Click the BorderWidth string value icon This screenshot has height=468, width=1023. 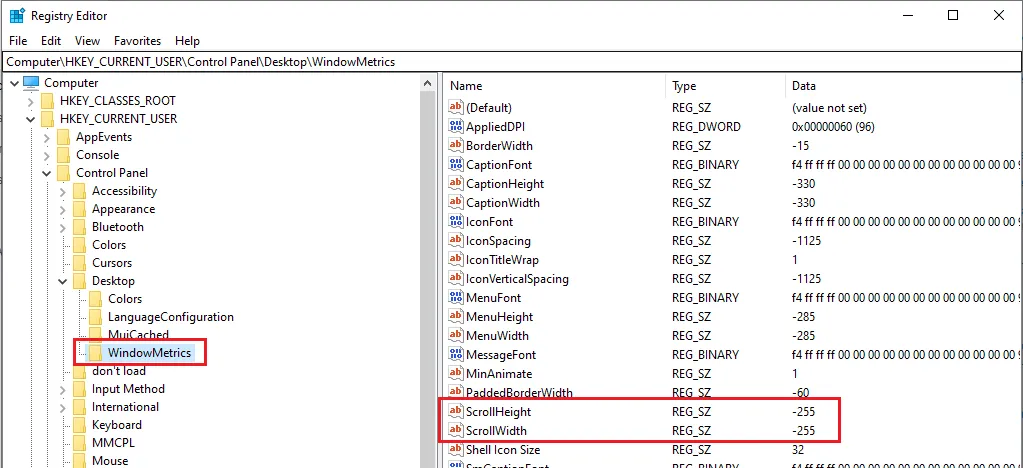(x=455, y=146)
